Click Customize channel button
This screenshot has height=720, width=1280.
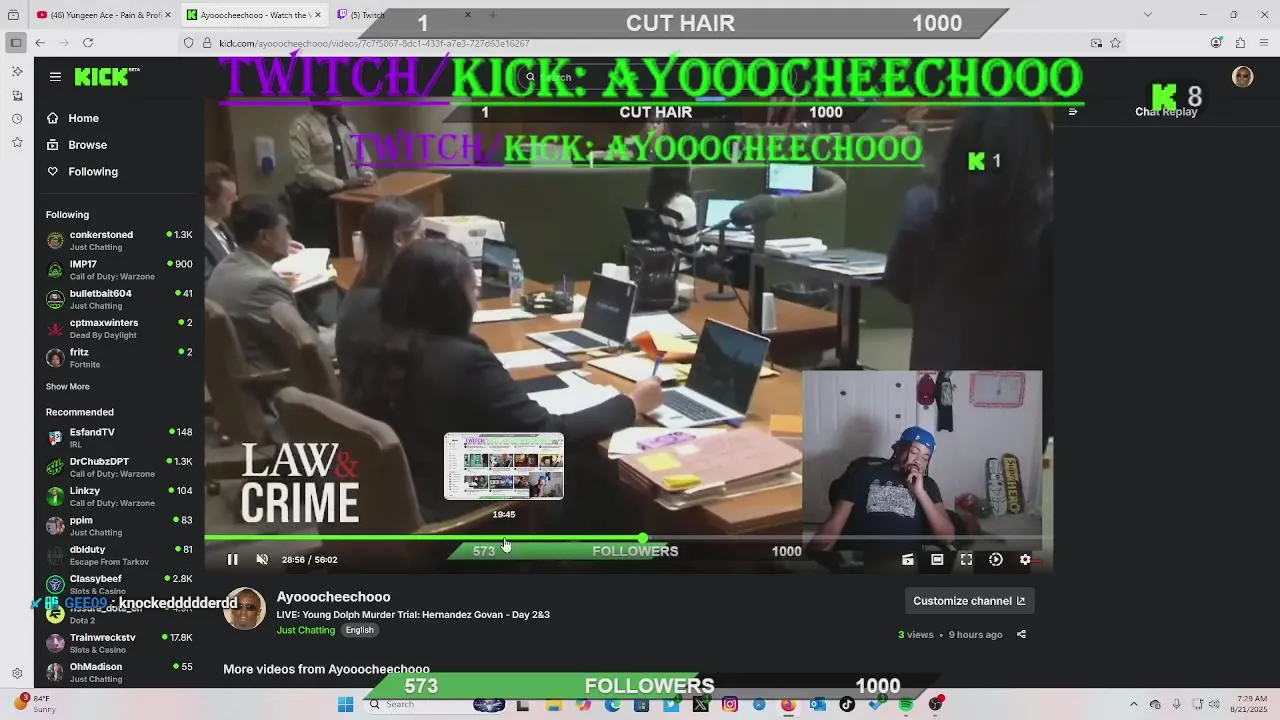(969, 601)
